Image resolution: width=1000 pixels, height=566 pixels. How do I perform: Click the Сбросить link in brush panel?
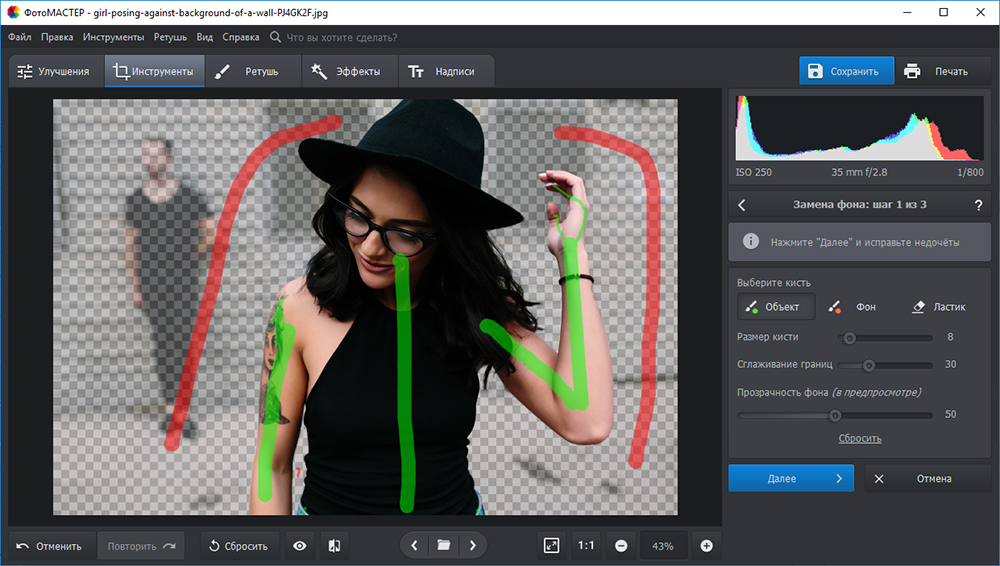coord(860,438)
